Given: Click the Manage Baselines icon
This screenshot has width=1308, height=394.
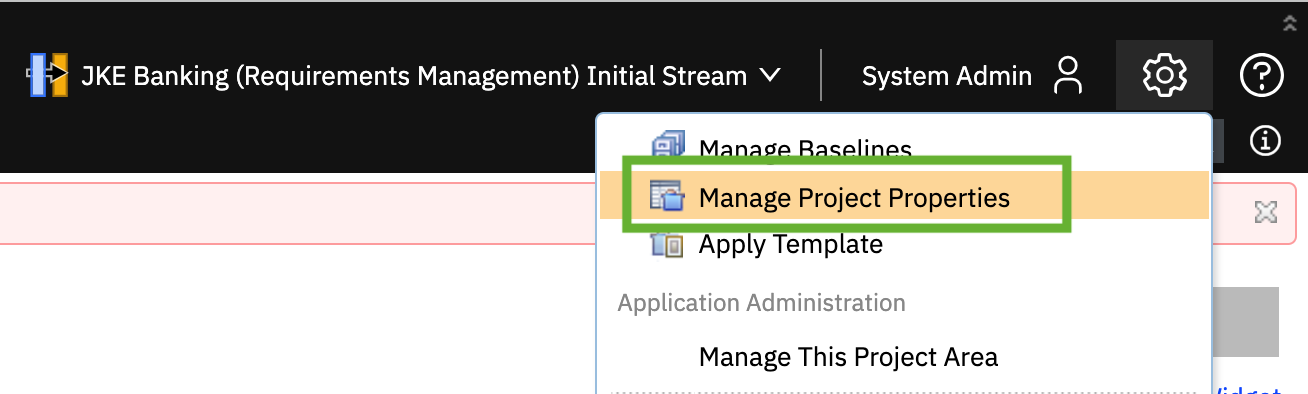Looking at the screenshot, I should click(667, 145).
